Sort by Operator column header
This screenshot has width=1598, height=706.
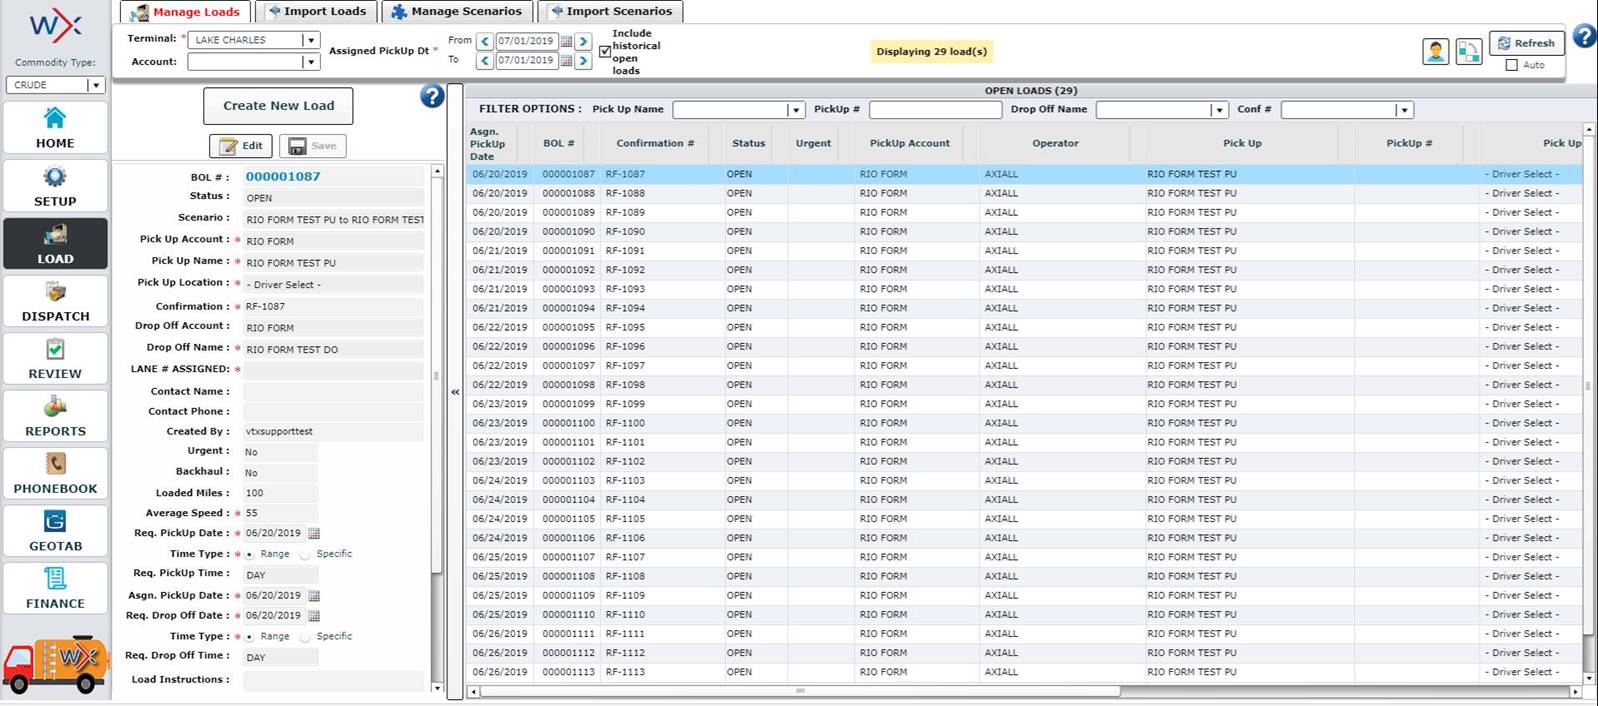click(1055, 143)
